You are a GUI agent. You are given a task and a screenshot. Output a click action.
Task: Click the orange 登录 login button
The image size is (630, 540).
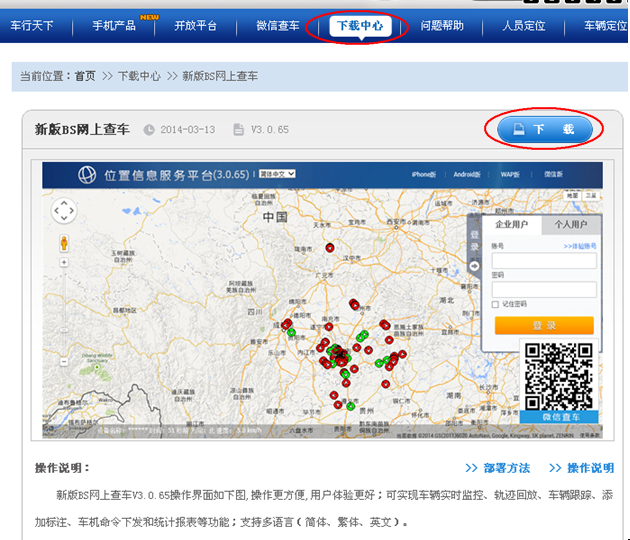(543, 326)
